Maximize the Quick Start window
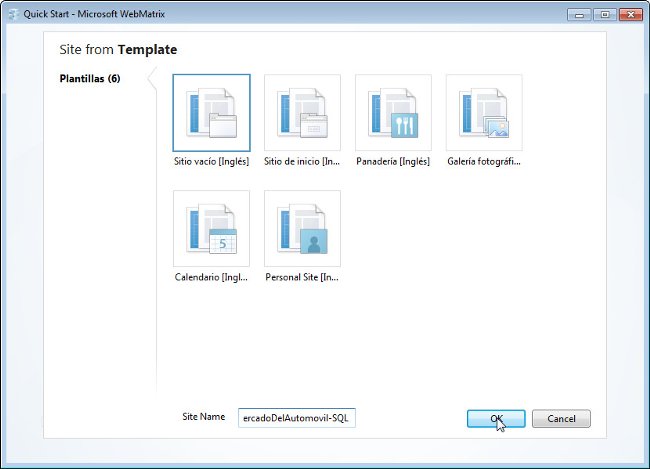Screen dimensions: 650x469 tap(605, 15)
